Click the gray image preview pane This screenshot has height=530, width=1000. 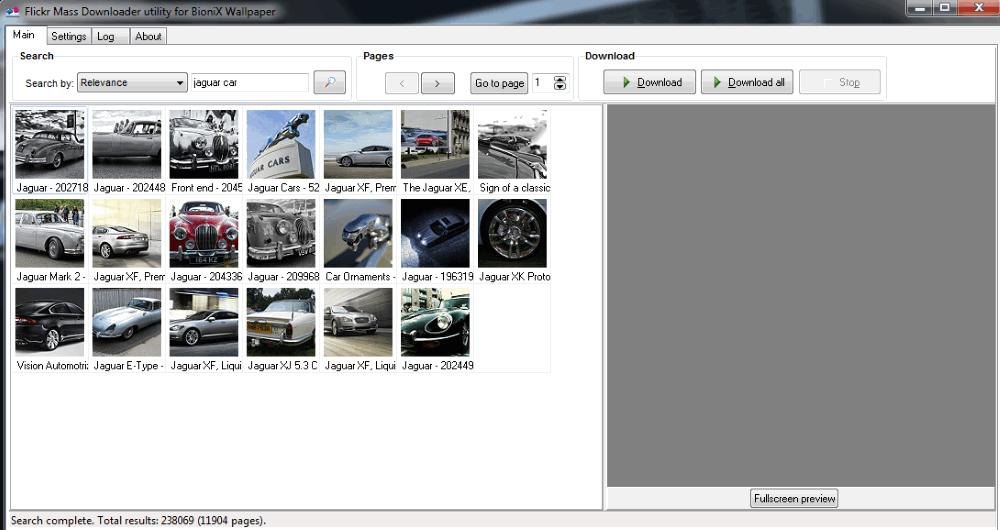click(x=801, y=296)
